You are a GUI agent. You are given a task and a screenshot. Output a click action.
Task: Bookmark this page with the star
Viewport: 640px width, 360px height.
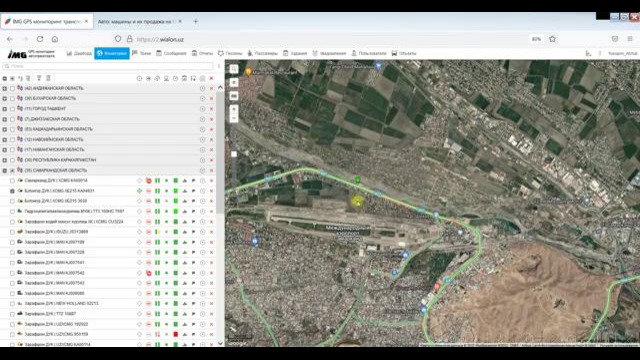pos(552,39)
